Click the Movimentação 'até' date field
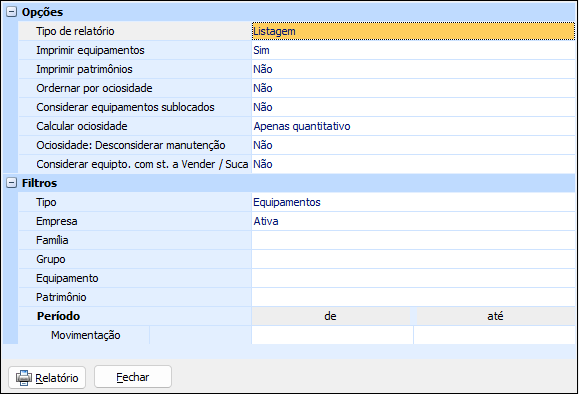Image resolution: width=579 pixels, height=394 pixels. point(494,335)
